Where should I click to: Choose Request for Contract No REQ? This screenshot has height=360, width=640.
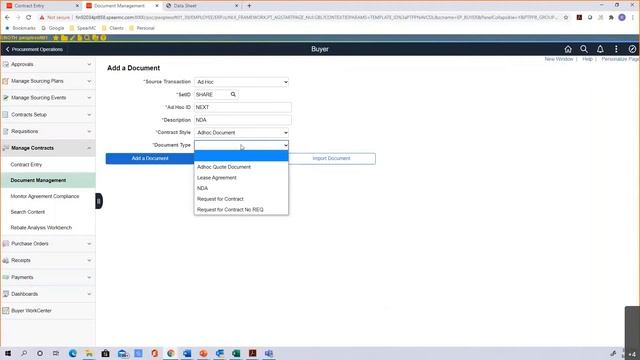241,209
